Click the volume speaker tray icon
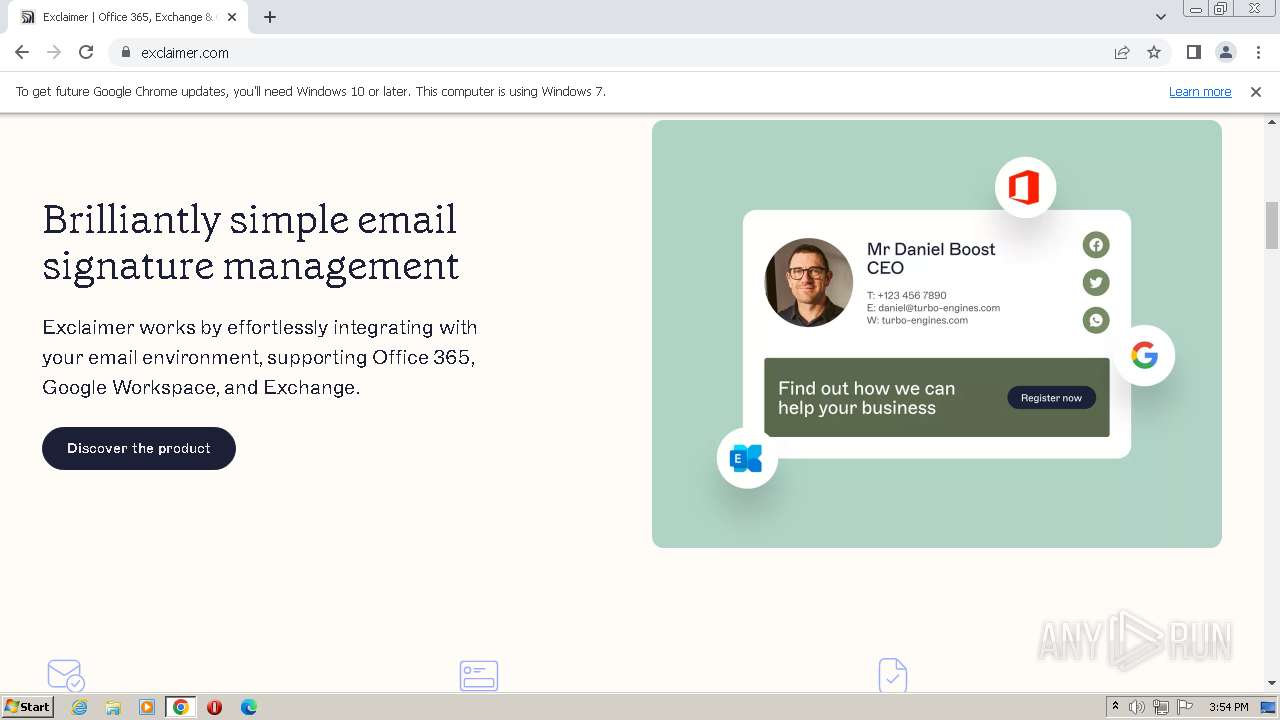This screenshot has height=720, width=1280. [1137, 707]
